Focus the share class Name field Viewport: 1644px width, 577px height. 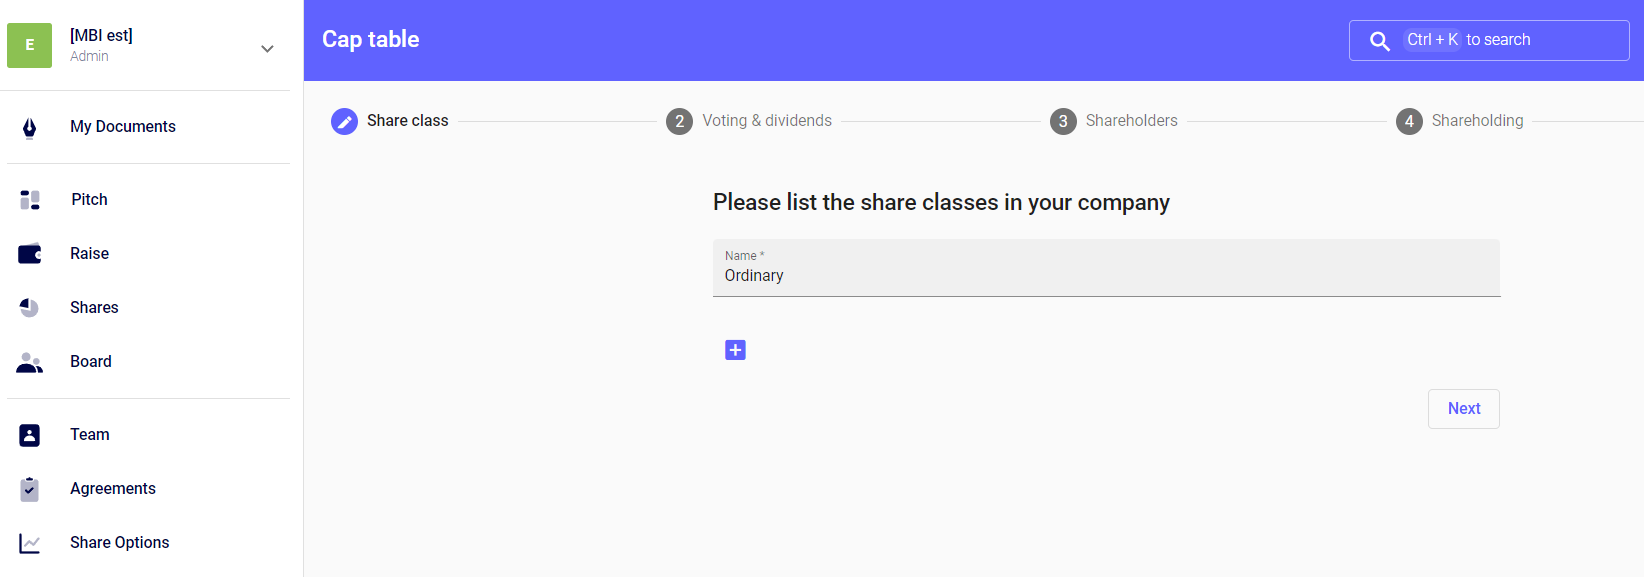pyautogui.click(x=1106, y=275)
